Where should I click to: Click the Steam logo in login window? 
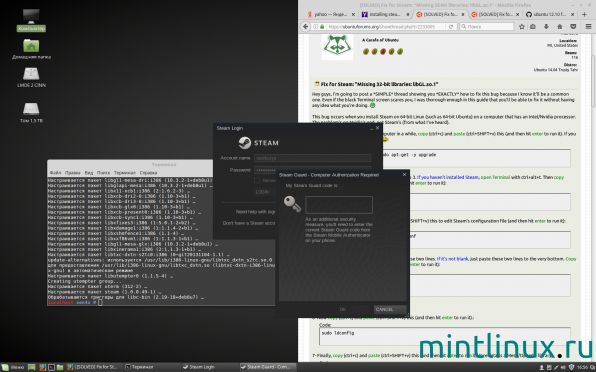tap(244, 143)
